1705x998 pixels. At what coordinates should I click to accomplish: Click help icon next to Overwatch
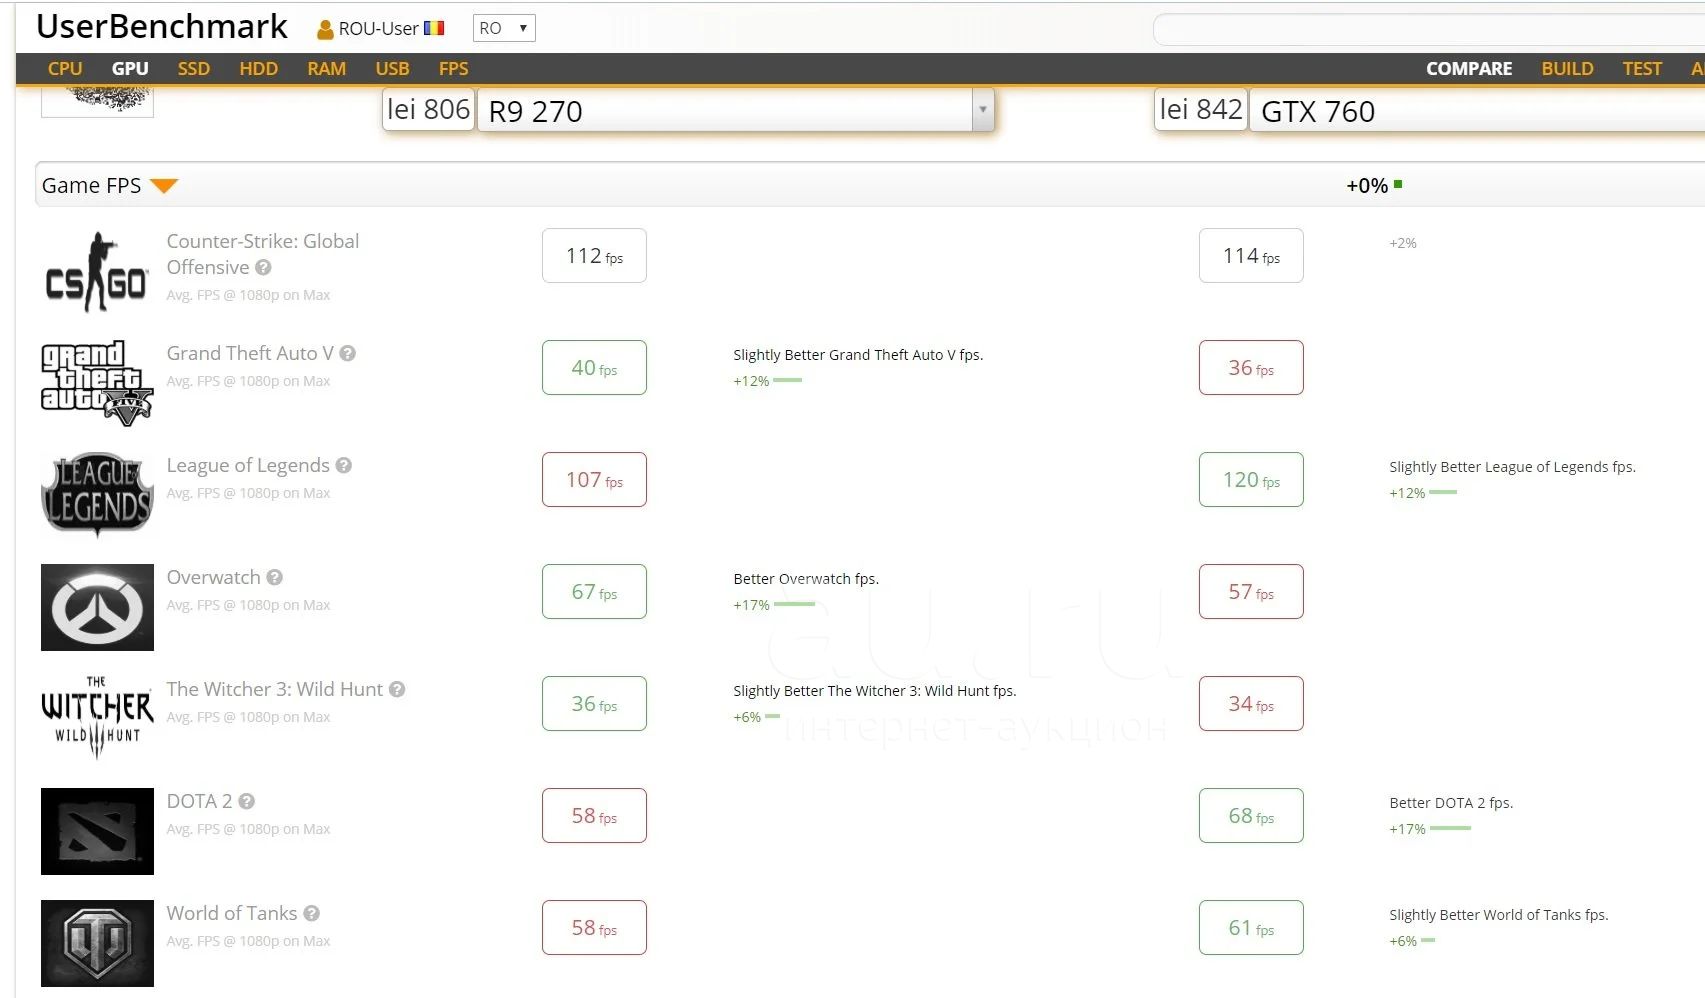coord(274,577)
